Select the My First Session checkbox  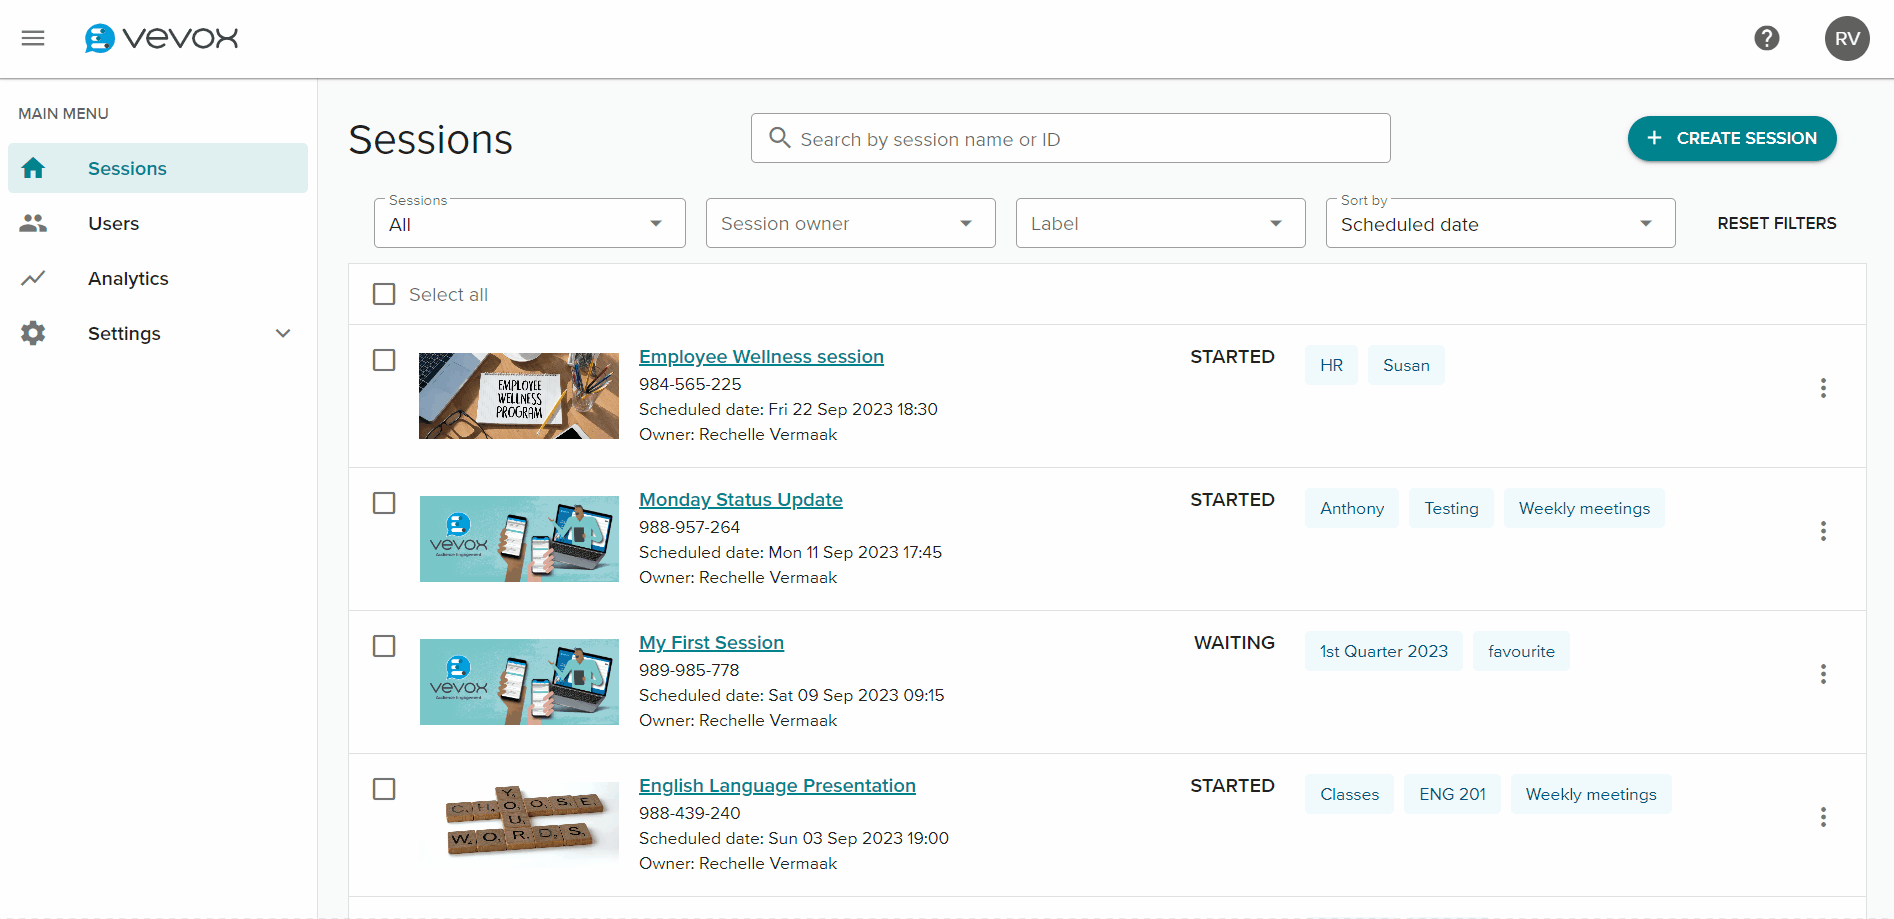(x=384, y=646)
